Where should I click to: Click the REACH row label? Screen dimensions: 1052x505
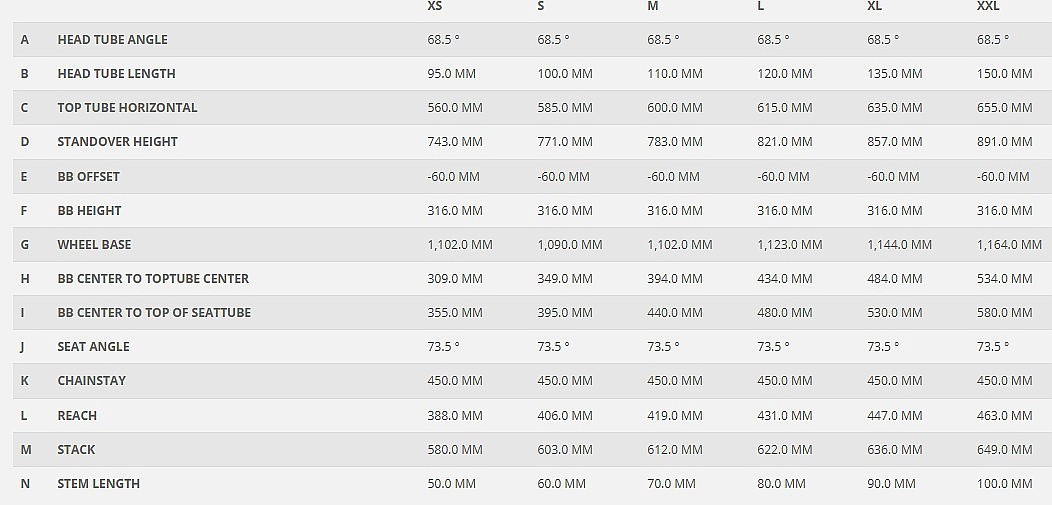click(77, 416)
